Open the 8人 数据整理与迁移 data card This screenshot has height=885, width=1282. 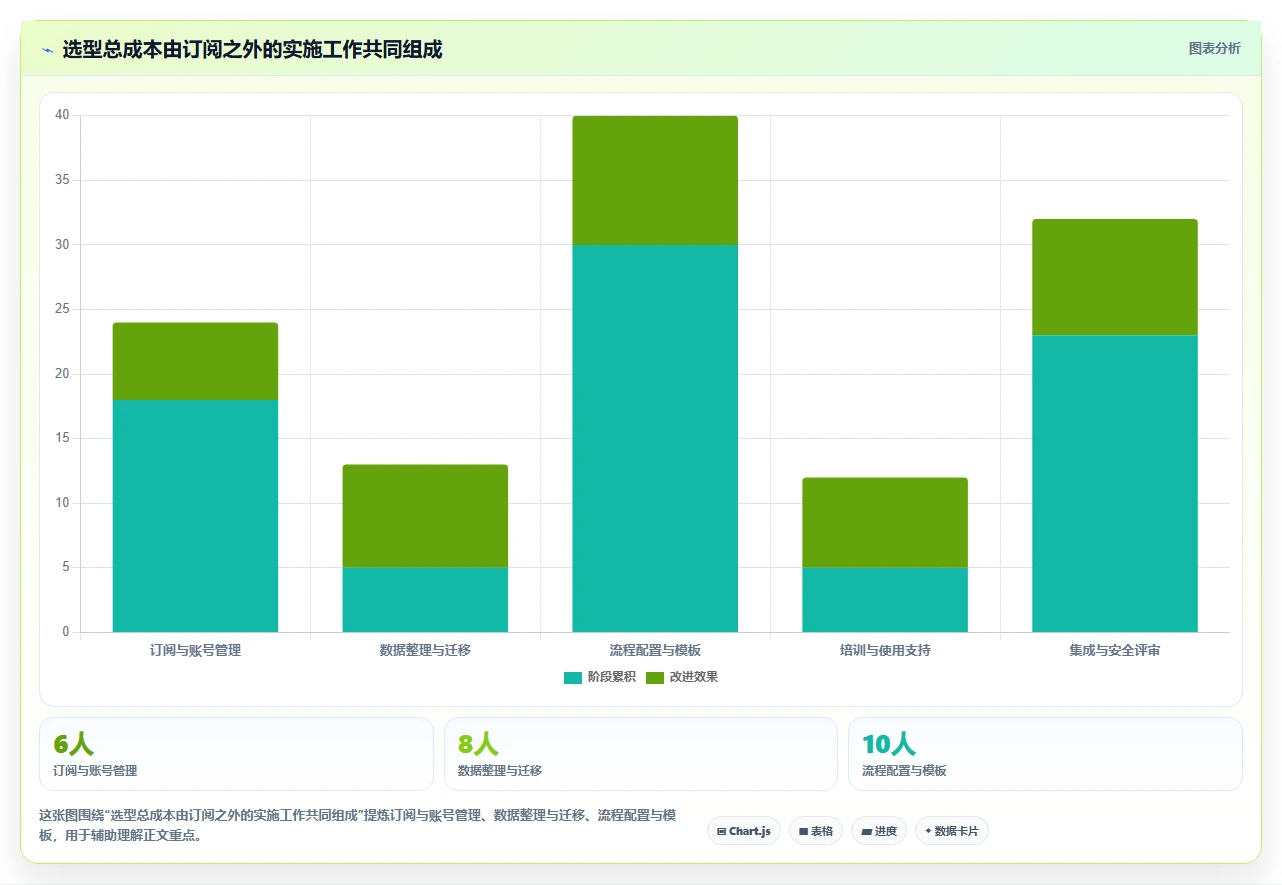[x=641, y=754]
